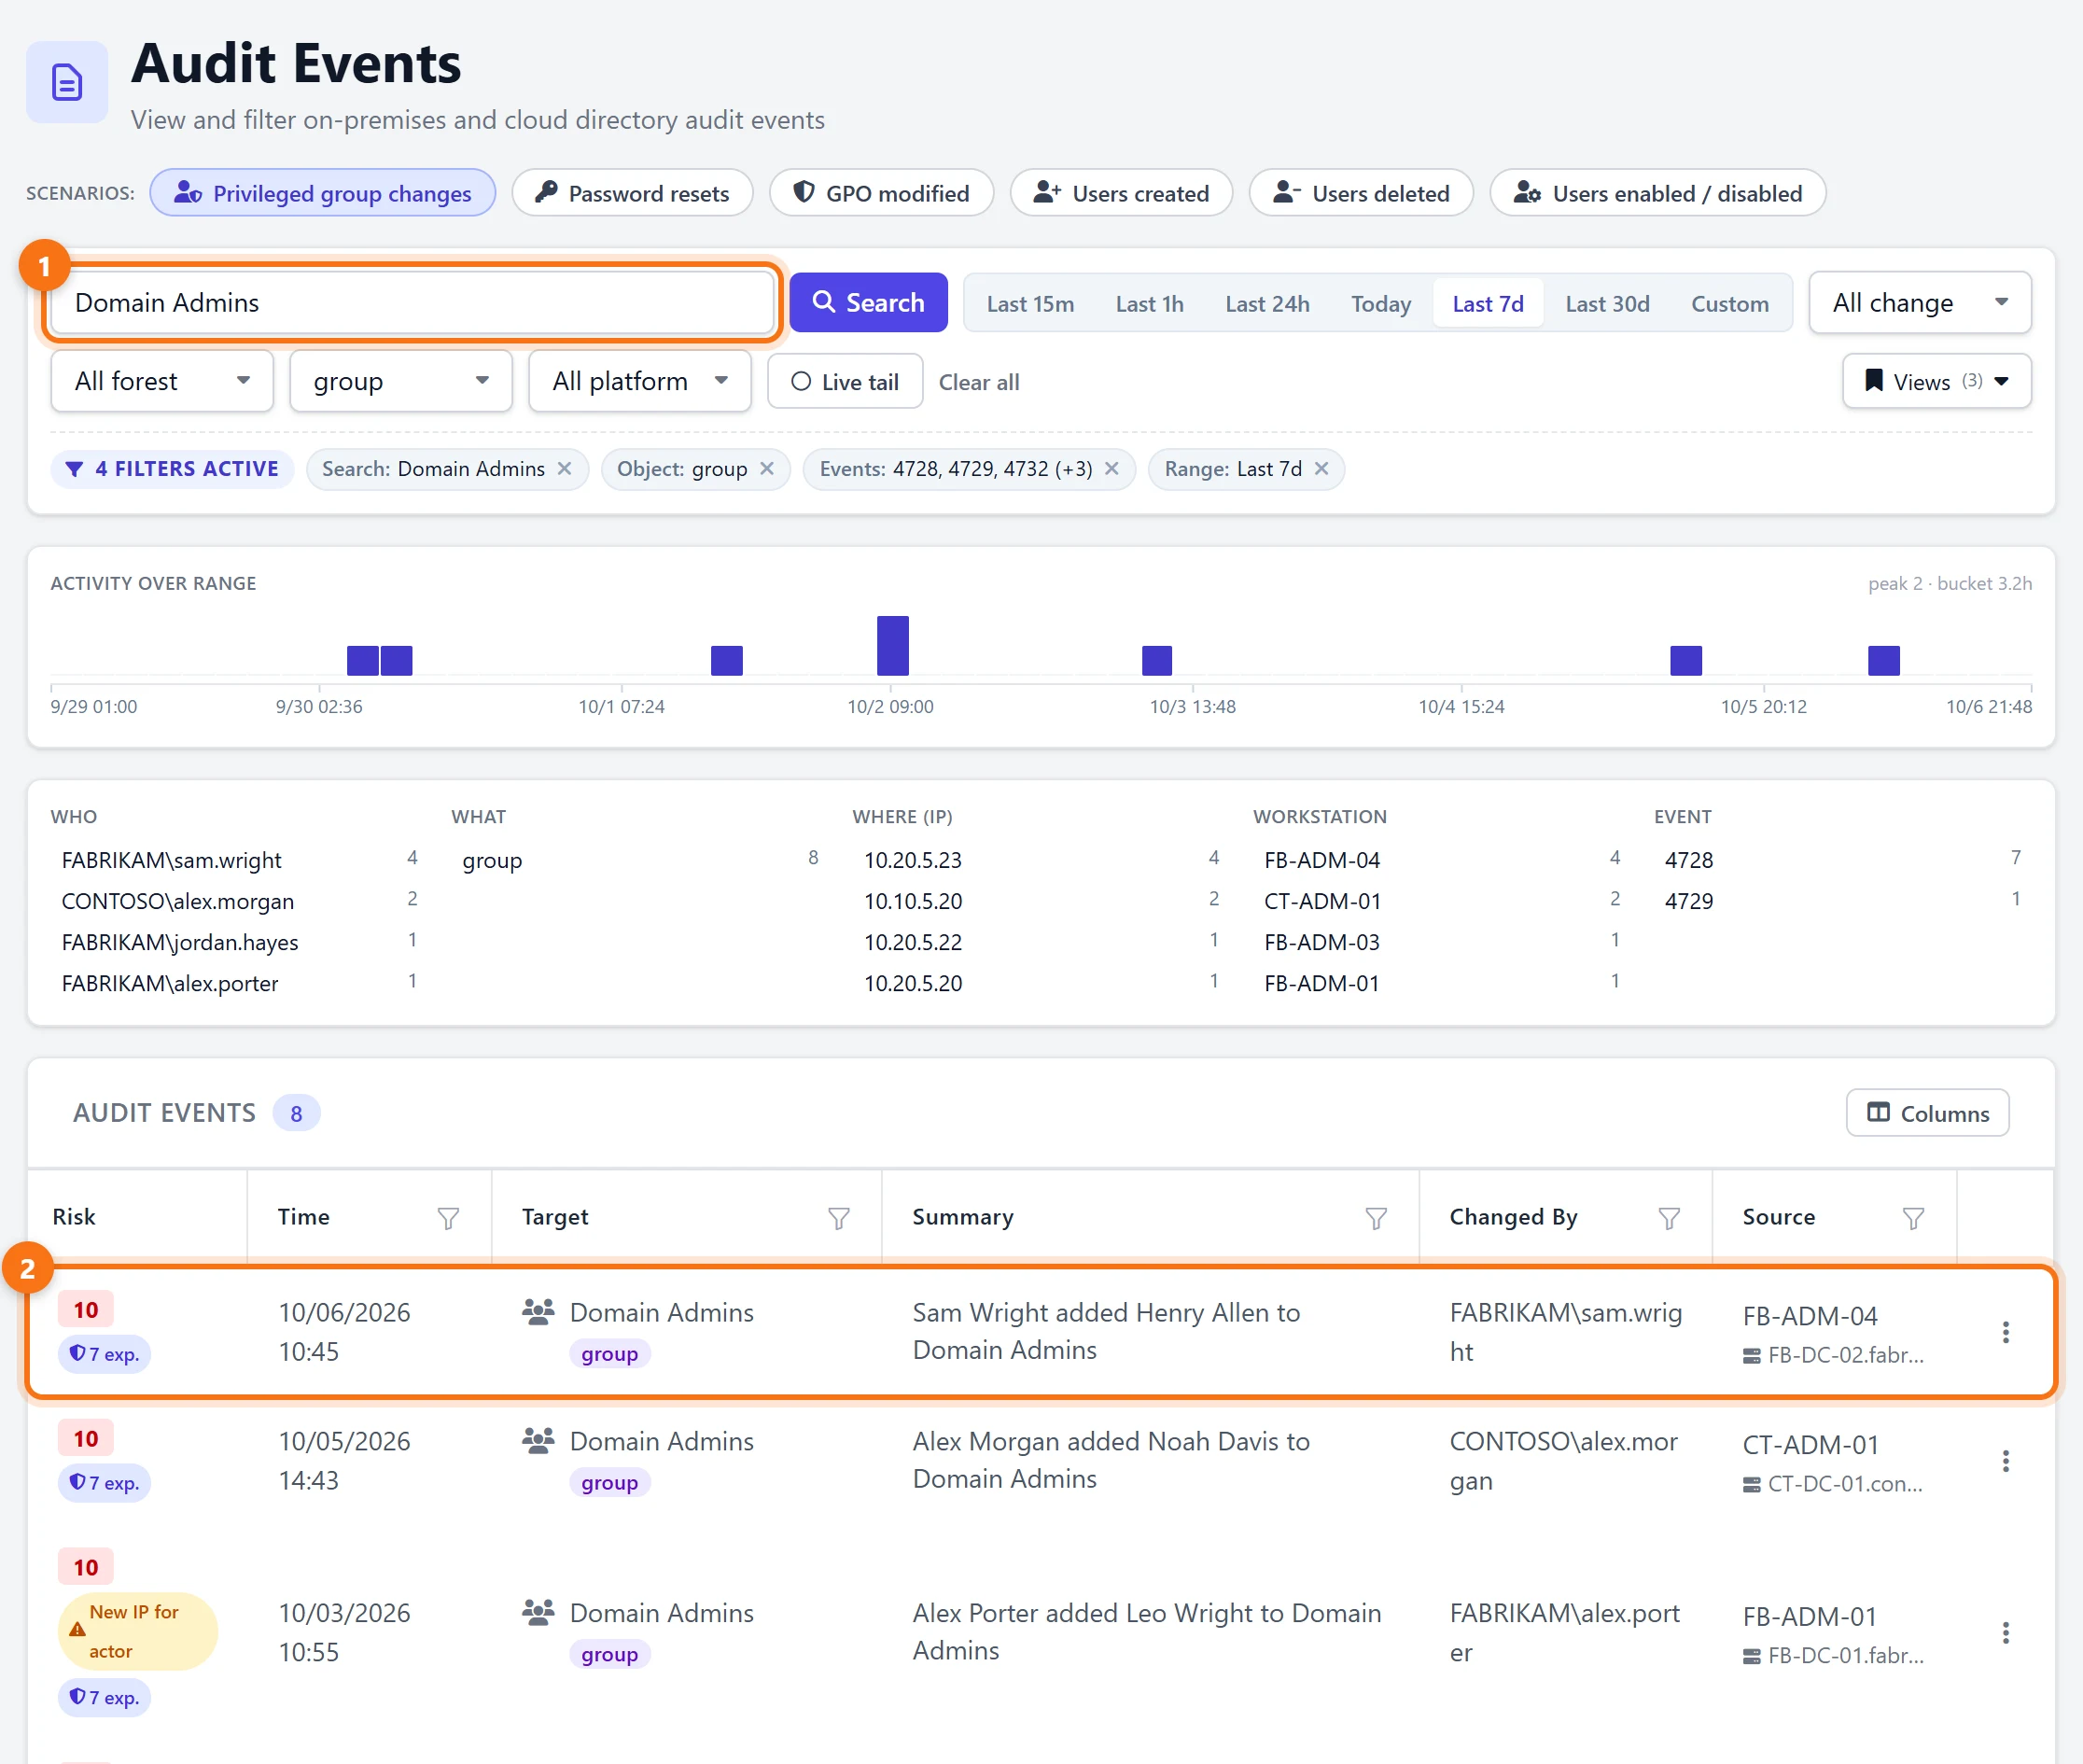The height and width of the screenshot is (1764, 2083).
Task: Select the Password resets scenario
Action: (632, 193)
